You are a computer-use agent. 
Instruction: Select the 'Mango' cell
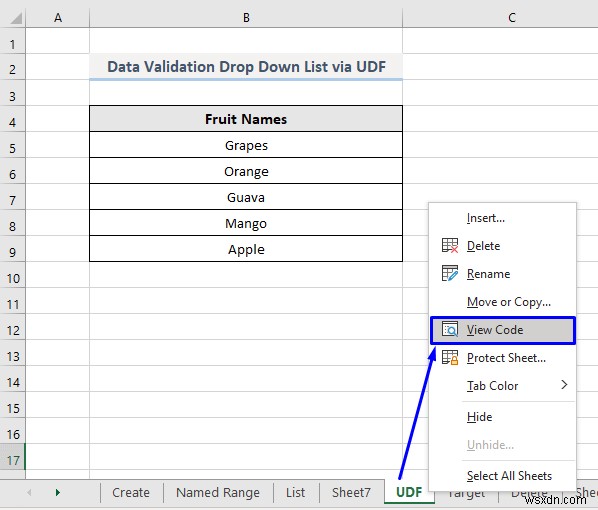(246, 223)
